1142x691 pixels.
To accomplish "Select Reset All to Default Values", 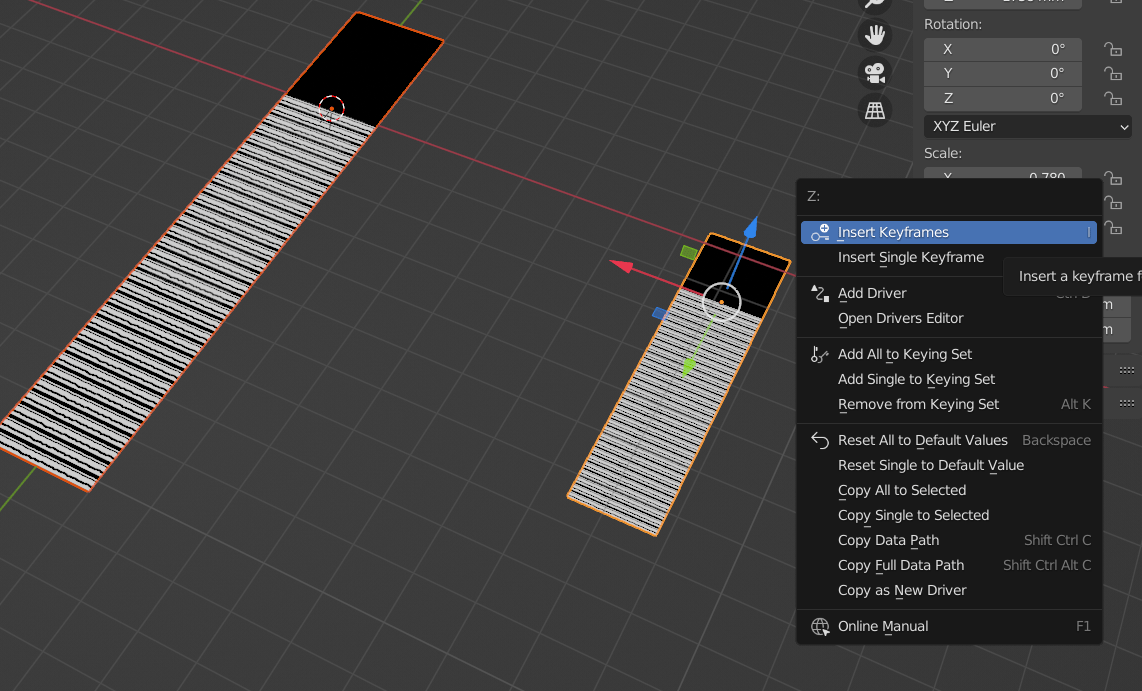I will pyautogui.click(x=922, y=440).
